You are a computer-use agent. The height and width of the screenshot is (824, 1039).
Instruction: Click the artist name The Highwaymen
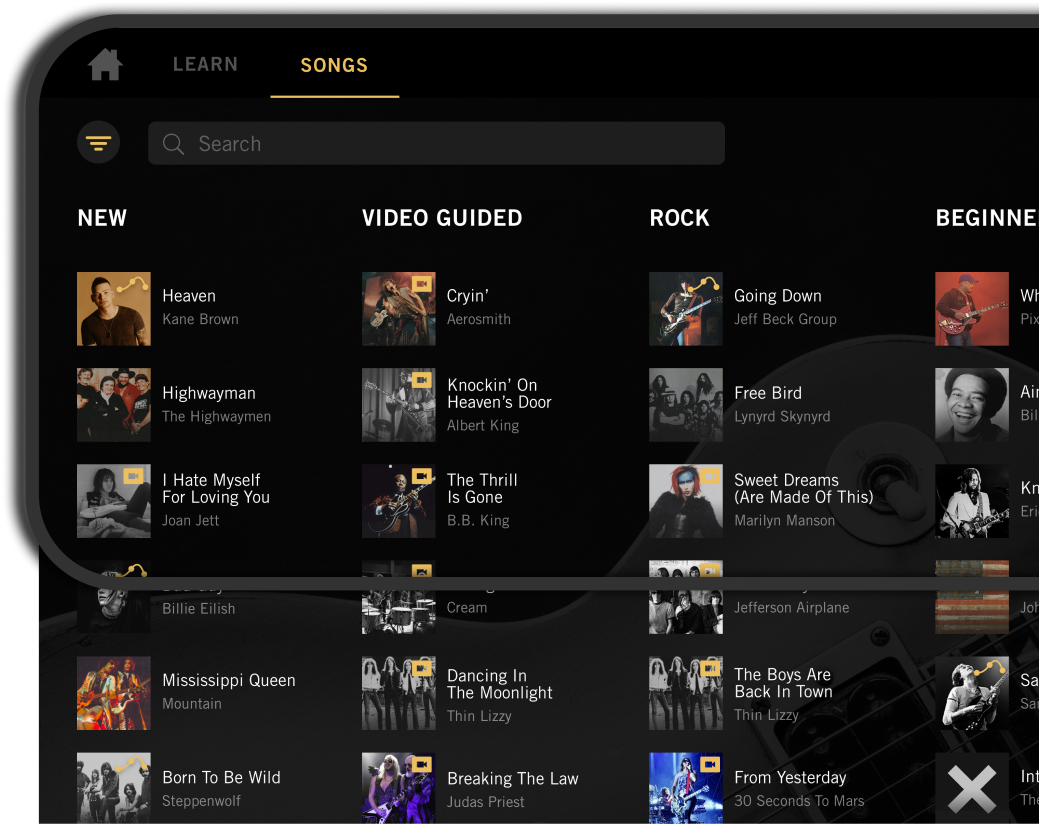(x=217, y=417)
